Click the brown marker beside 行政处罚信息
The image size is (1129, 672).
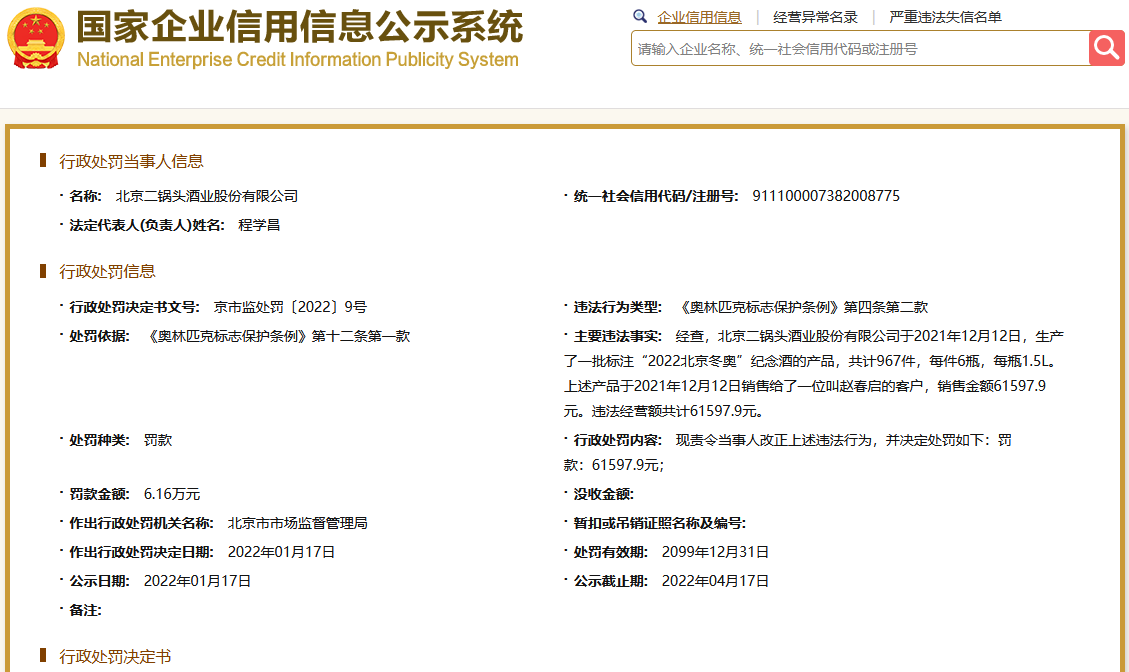pos(43,271)
